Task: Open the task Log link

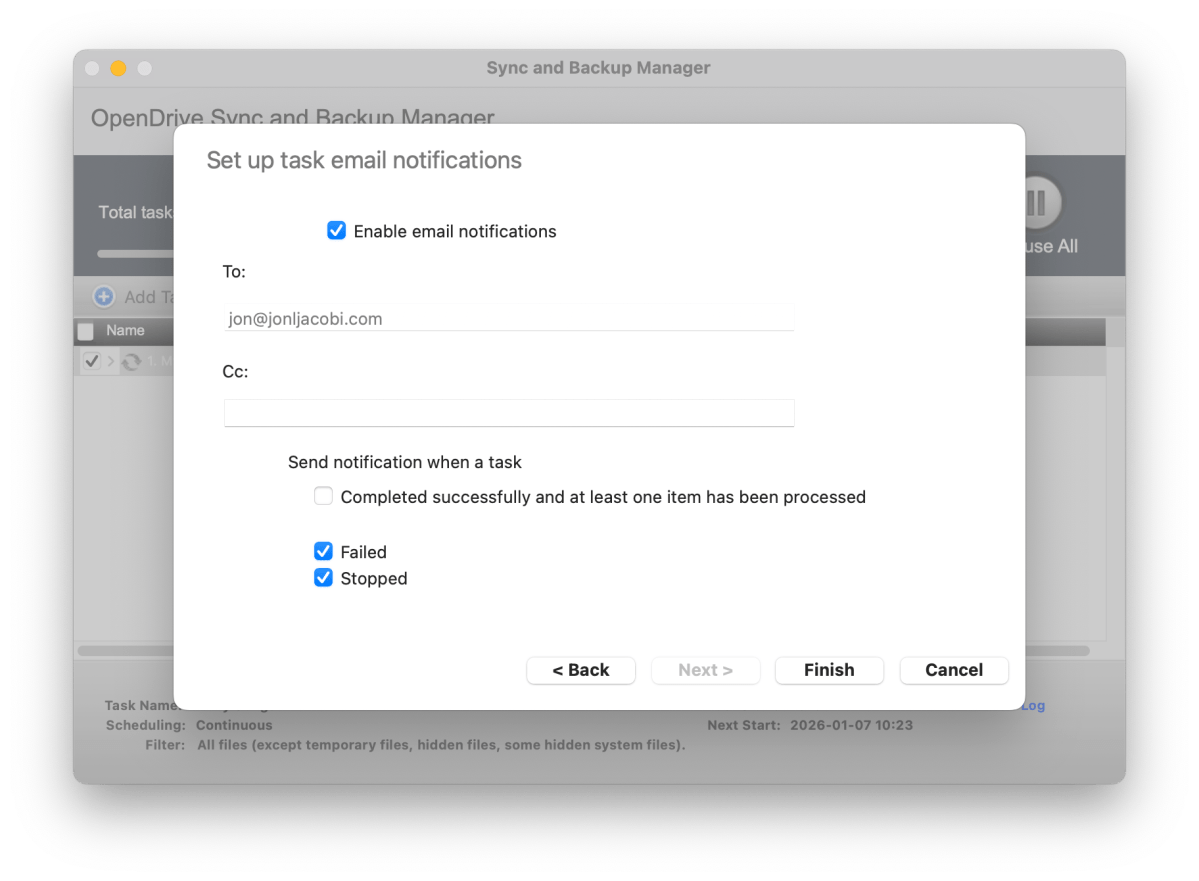Action: click(1033, 706)
